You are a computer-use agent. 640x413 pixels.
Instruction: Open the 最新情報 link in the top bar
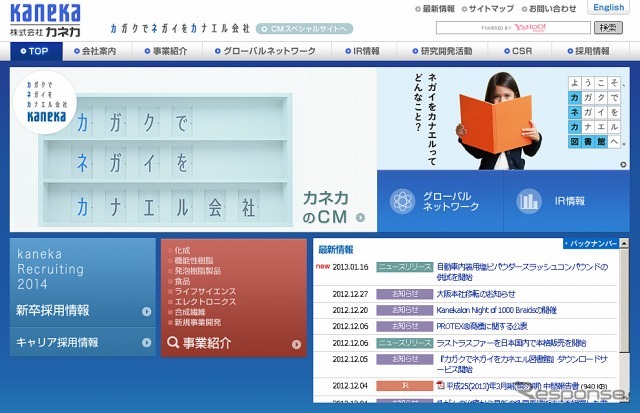[x=435, y=9]
